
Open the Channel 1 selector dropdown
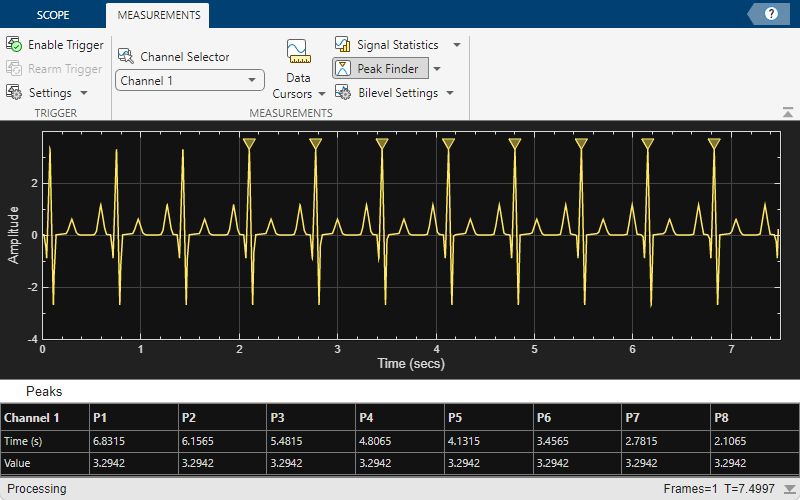(190, 80)
